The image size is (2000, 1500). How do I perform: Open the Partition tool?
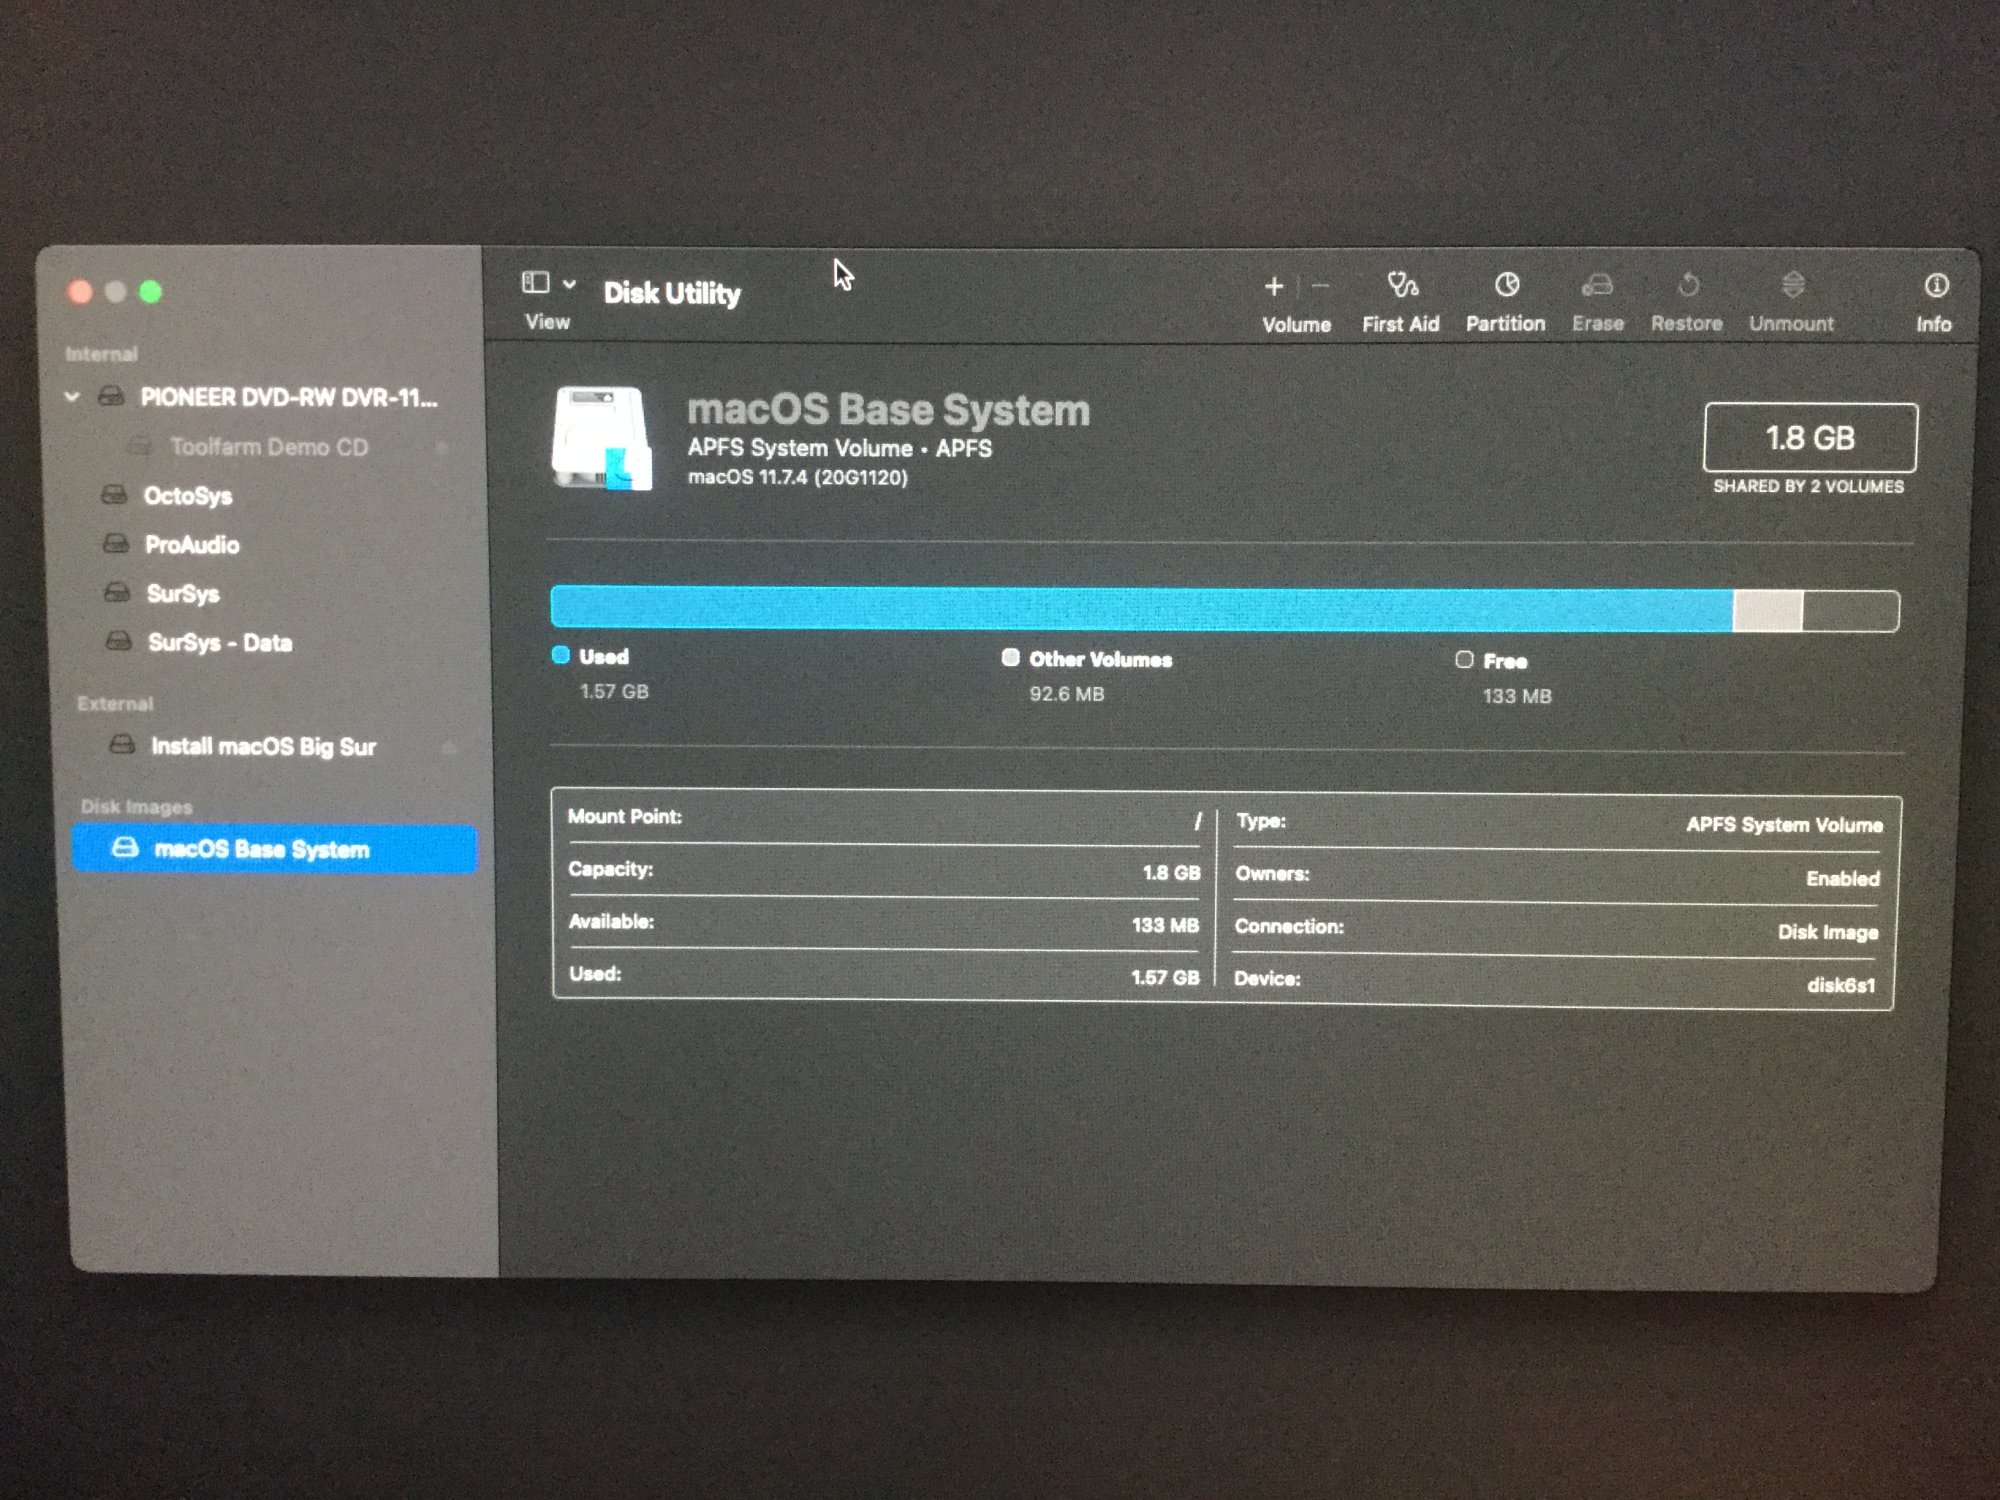coord(1506,286)
